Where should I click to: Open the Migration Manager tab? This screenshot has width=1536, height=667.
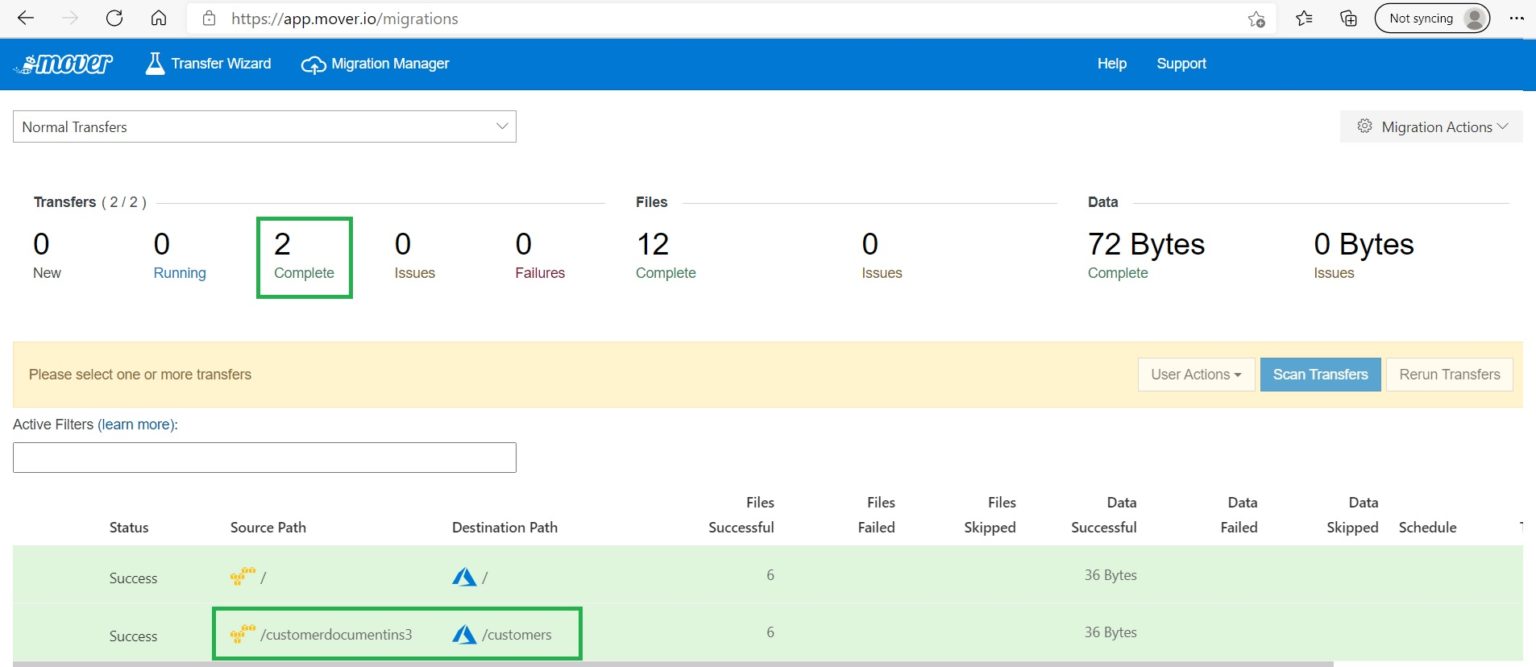click(x=375, y=64)
